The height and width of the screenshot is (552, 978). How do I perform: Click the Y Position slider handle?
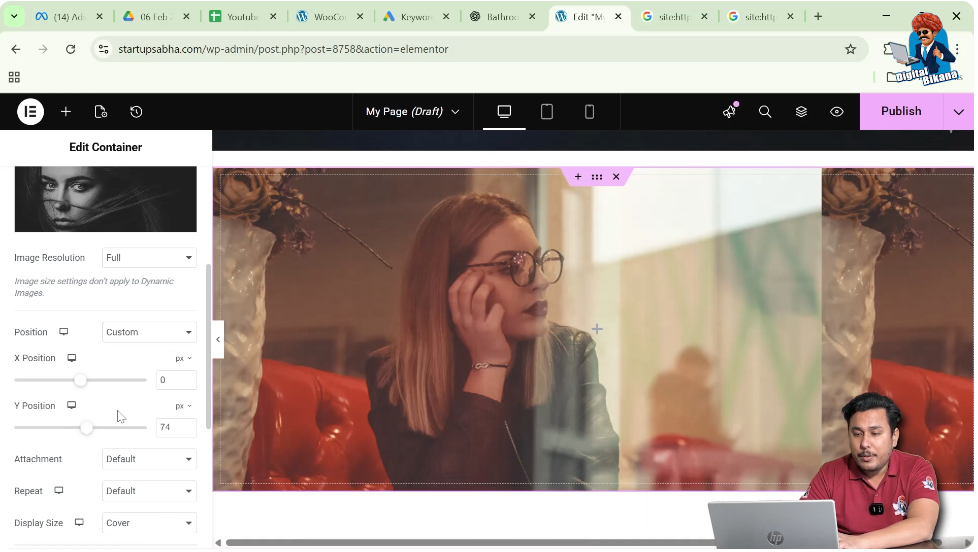point(87,428)
